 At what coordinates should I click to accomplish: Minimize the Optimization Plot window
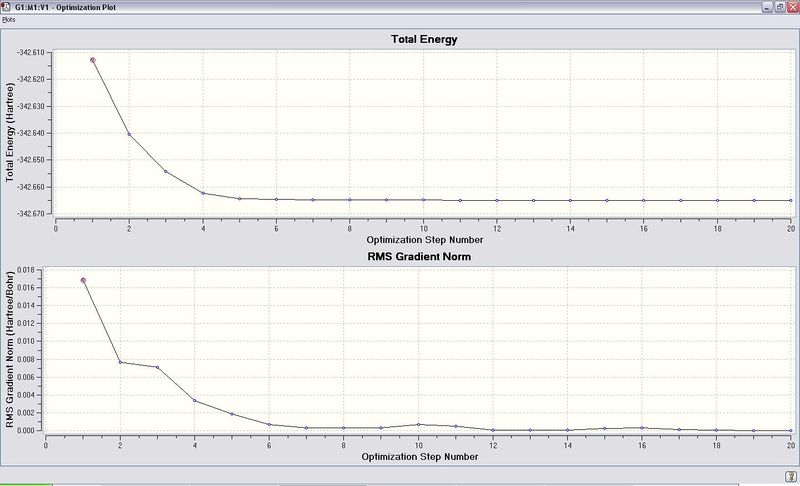tap(767, 7)
